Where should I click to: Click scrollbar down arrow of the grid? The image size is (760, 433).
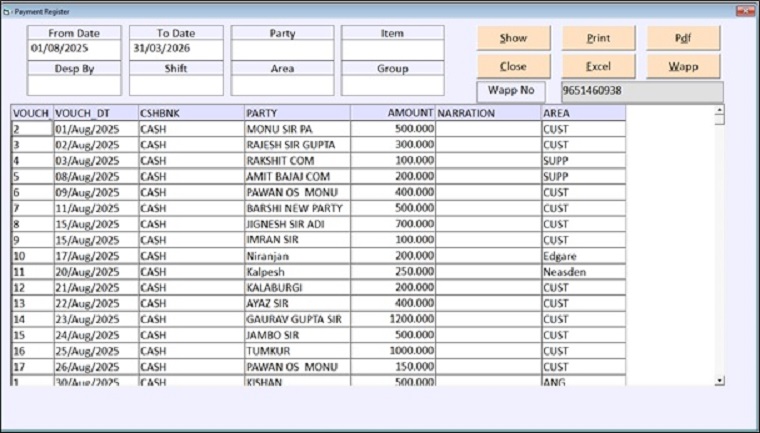(x=720, y=381)
